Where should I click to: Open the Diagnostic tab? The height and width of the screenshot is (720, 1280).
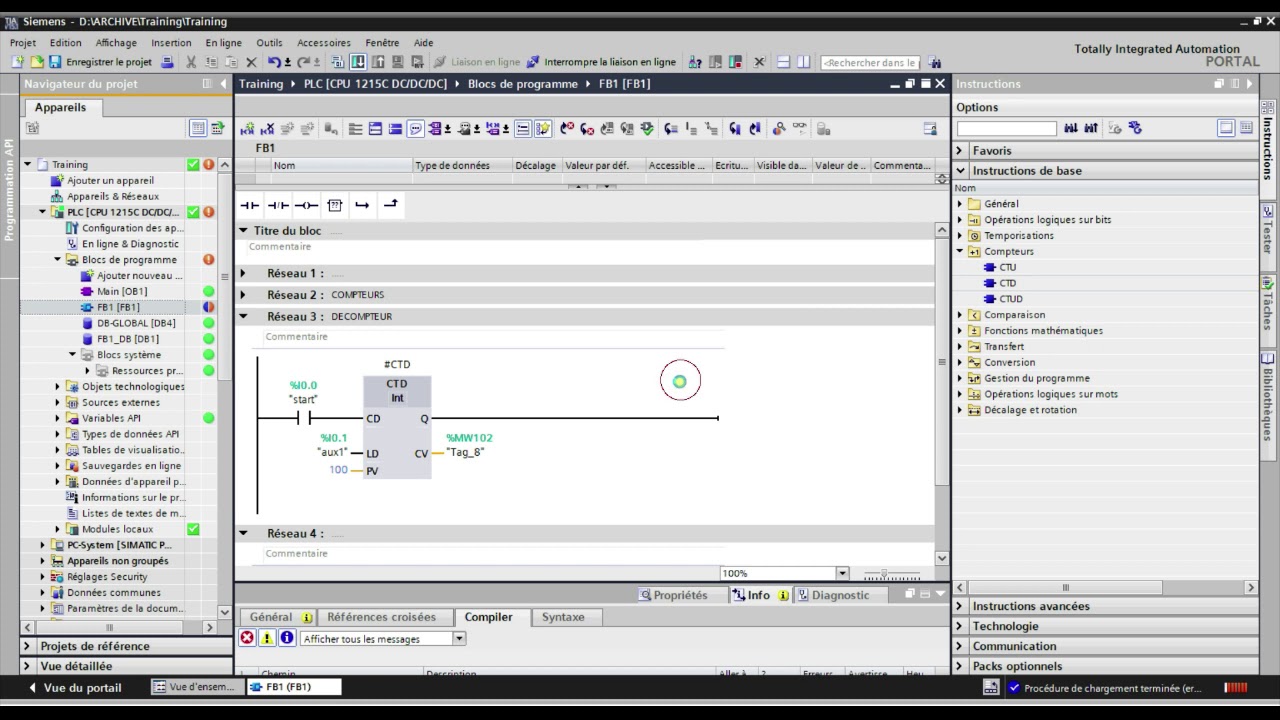tap(833, 595)
